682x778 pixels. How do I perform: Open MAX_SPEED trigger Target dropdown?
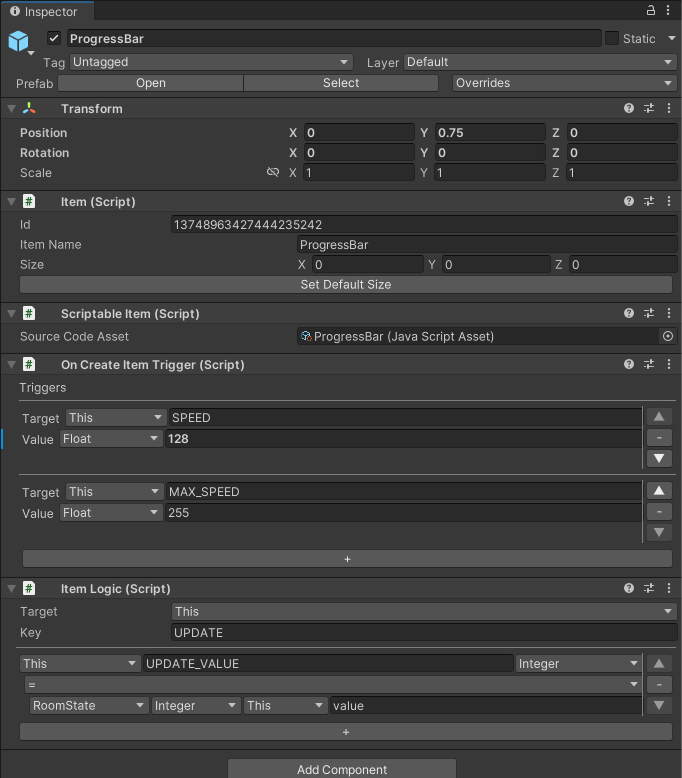click(114, 492)
